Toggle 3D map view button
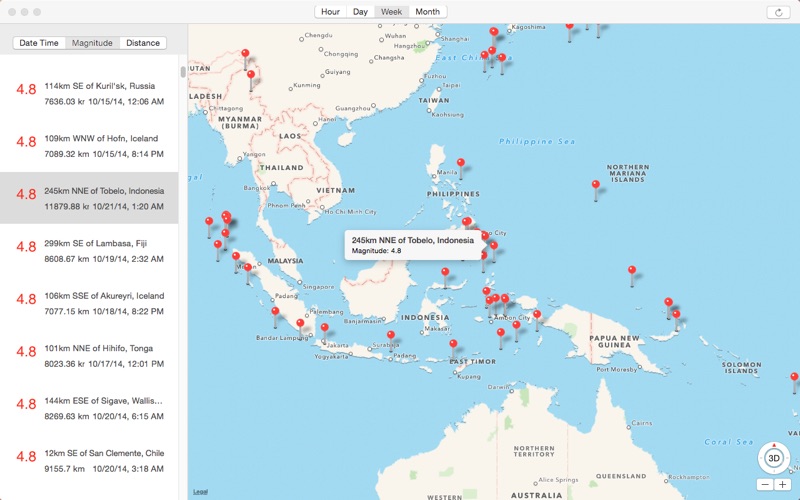The image size is (800, 500). 774,458
